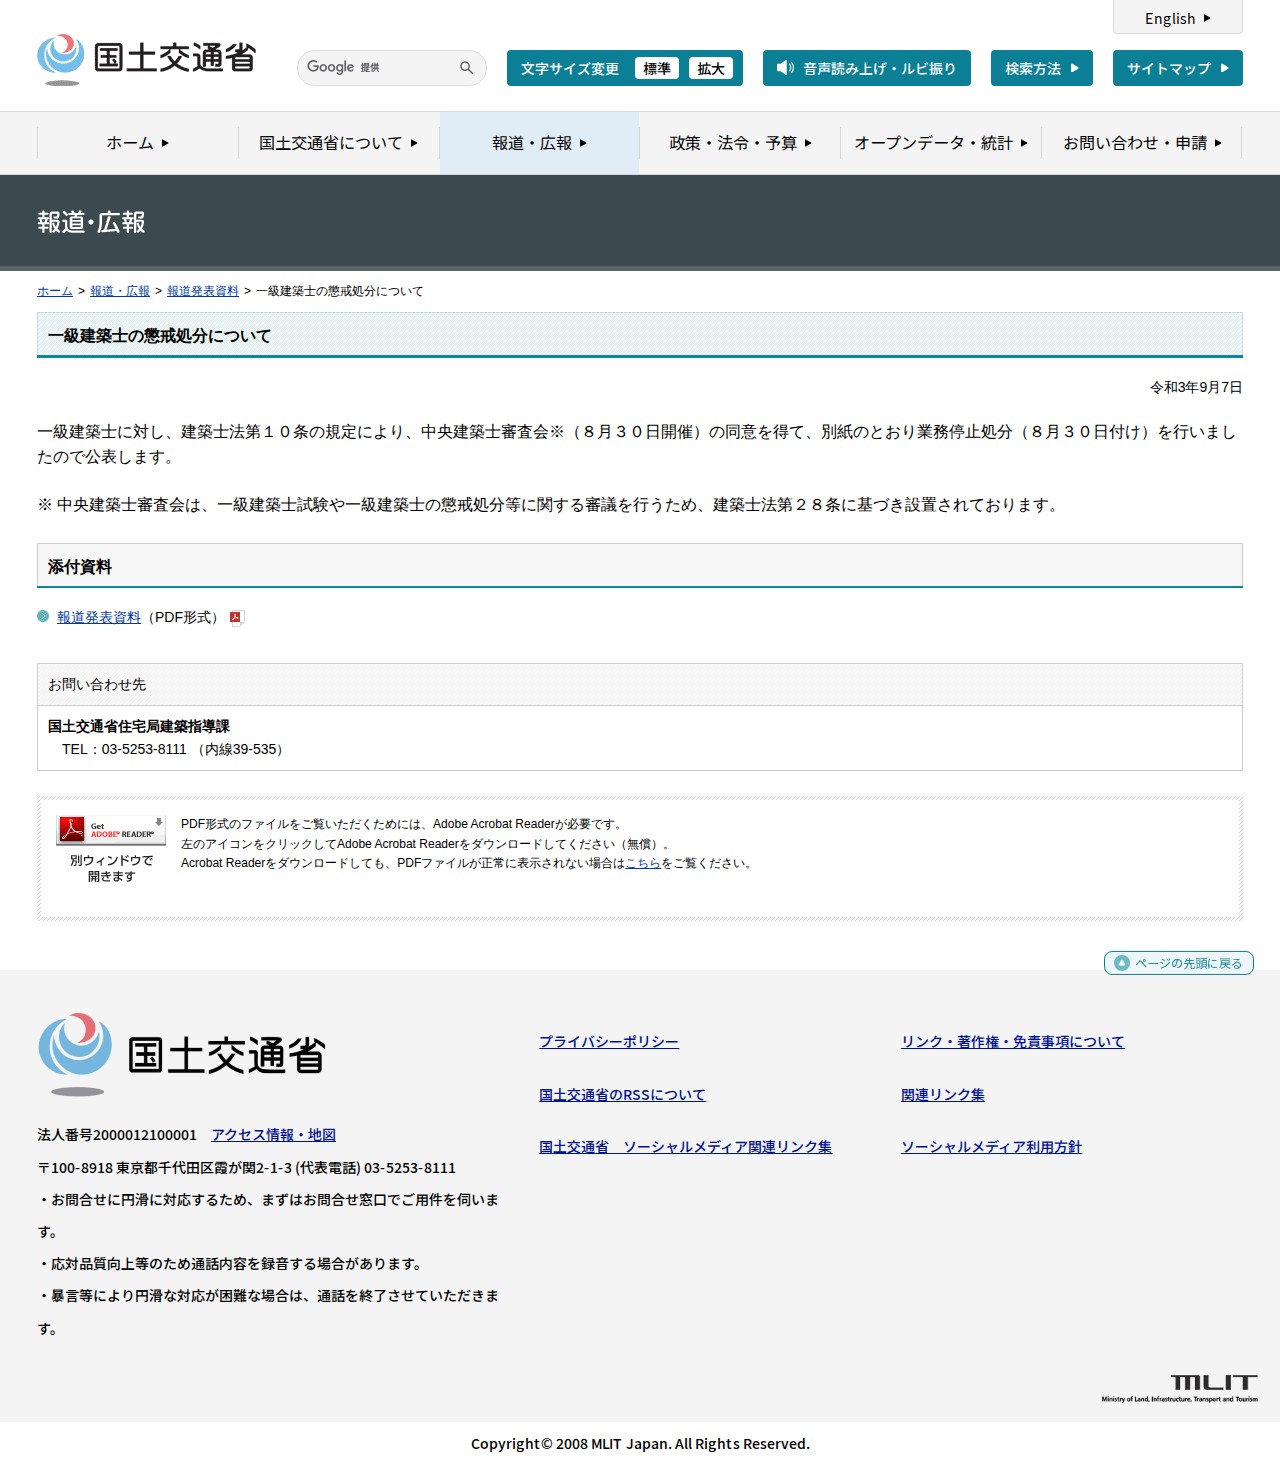Open プライバシーポリシー link
The height and width of the screenshot is (1473, 1280).
point(609,1042)
